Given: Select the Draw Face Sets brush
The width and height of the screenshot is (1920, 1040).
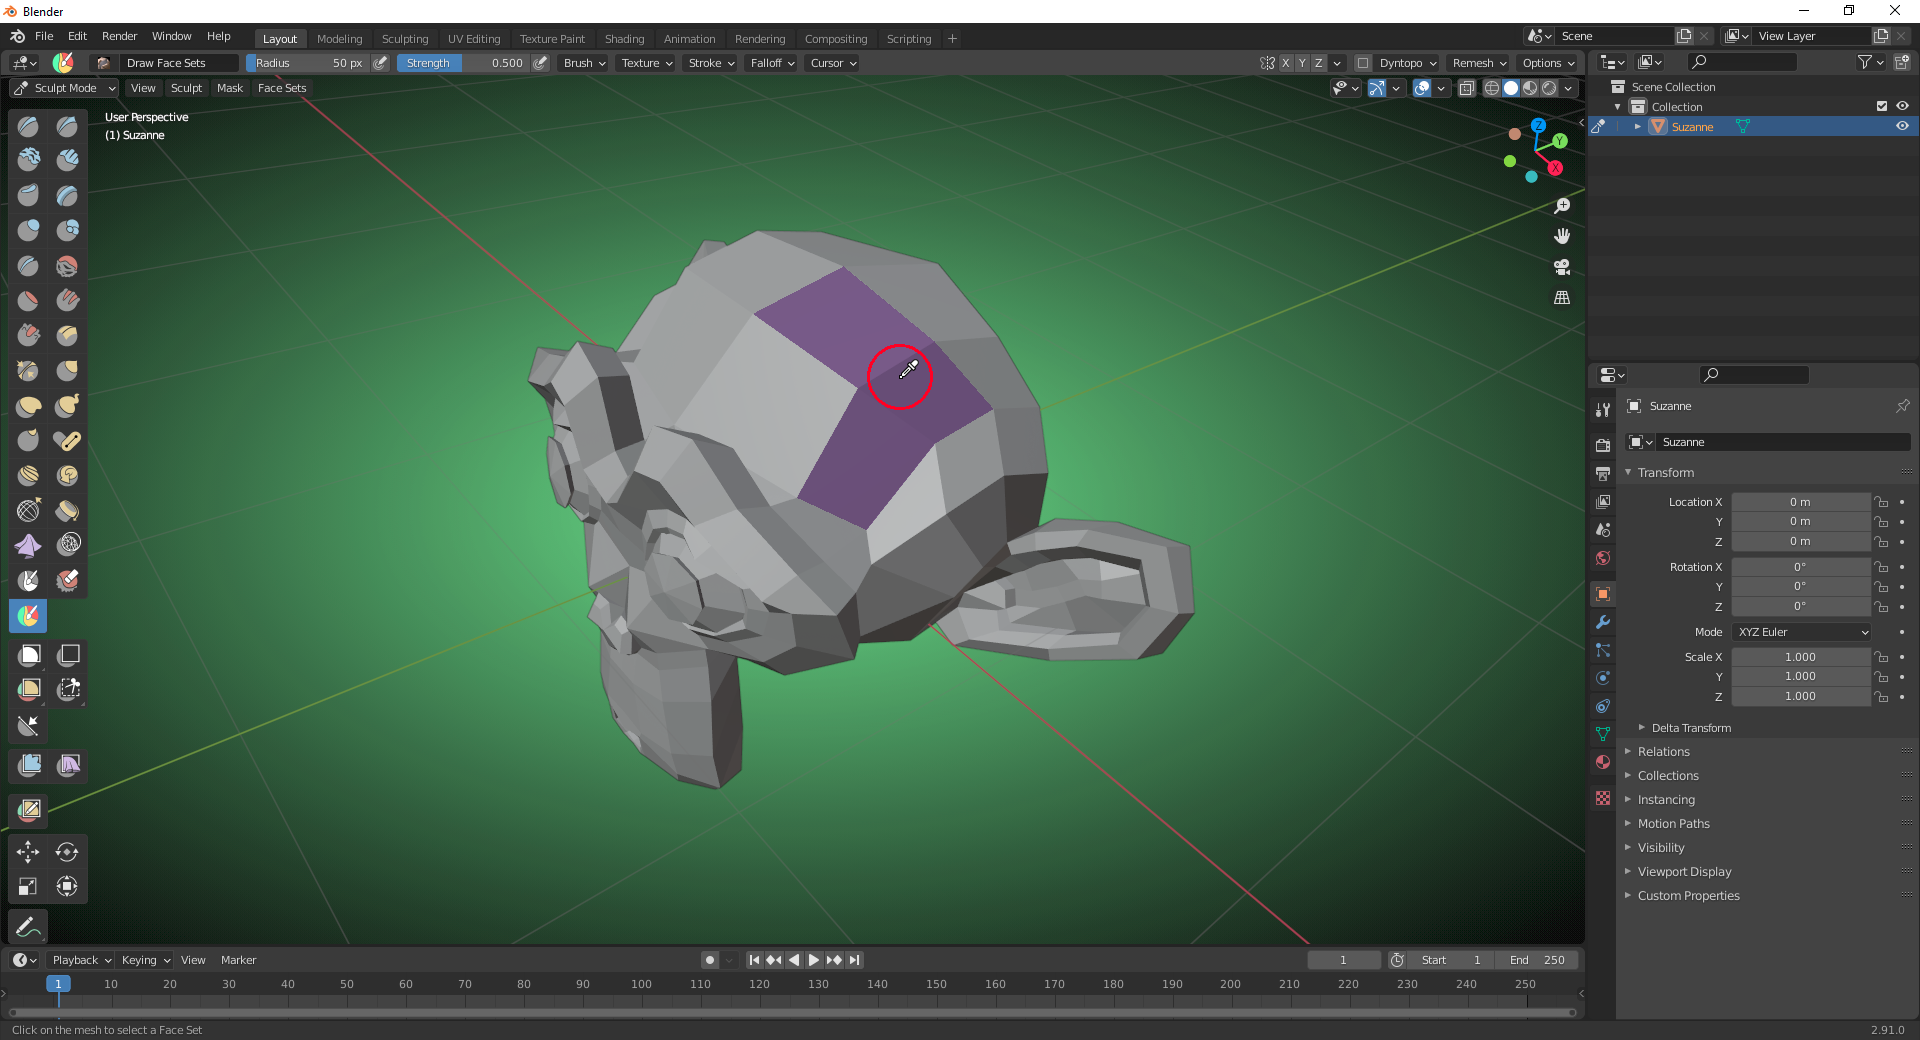Looking at the screenshot, I should (27, 616).
